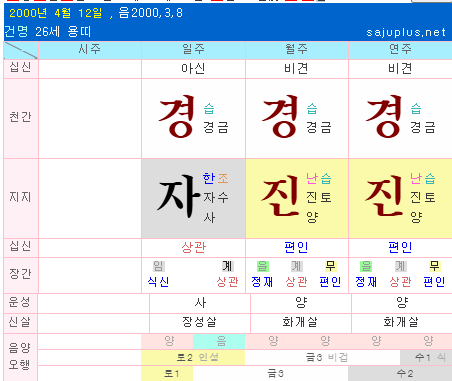The image size is (452, 381).
Task: Click the '음양 오행' row label
Action: click(x=19, y=356)
